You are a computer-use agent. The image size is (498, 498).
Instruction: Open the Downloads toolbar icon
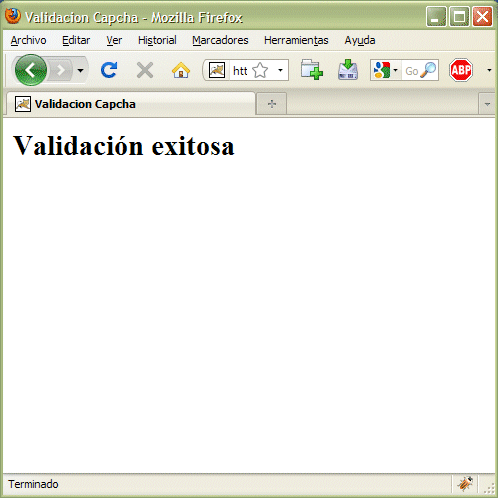[348, 69]
